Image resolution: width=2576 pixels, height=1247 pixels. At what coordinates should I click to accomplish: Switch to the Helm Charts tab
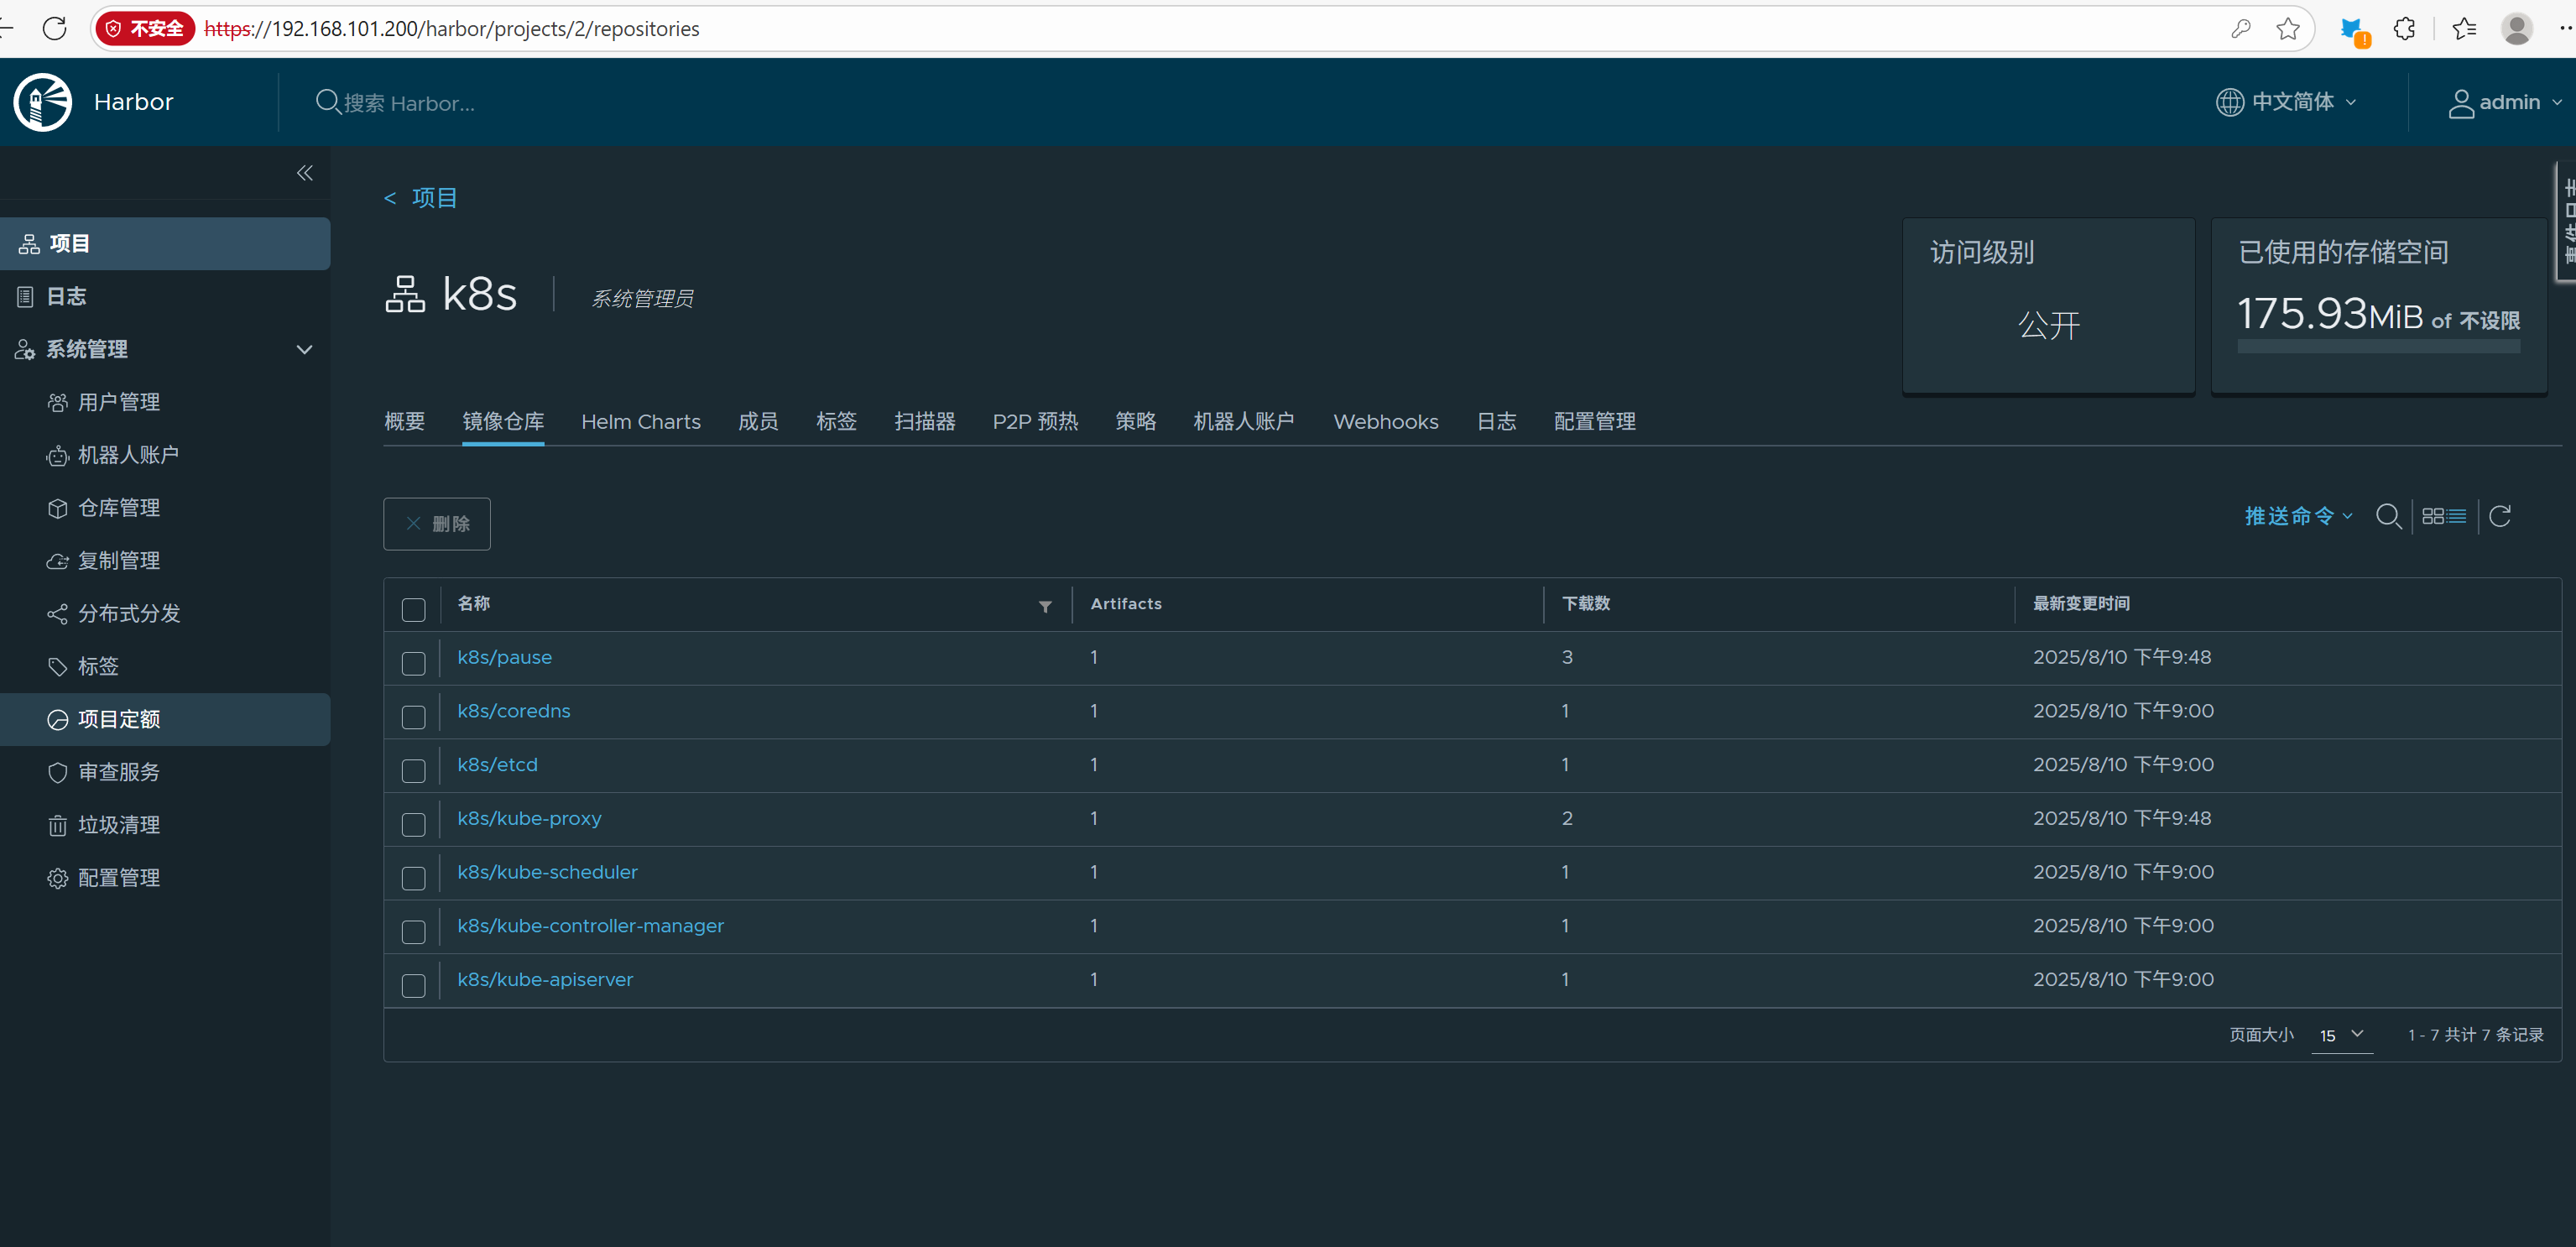click(640, 422)
